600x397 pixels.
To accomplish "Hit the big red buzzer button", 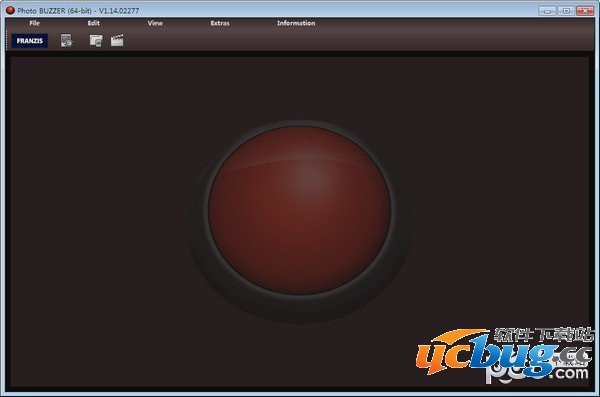I will point(300,210).
